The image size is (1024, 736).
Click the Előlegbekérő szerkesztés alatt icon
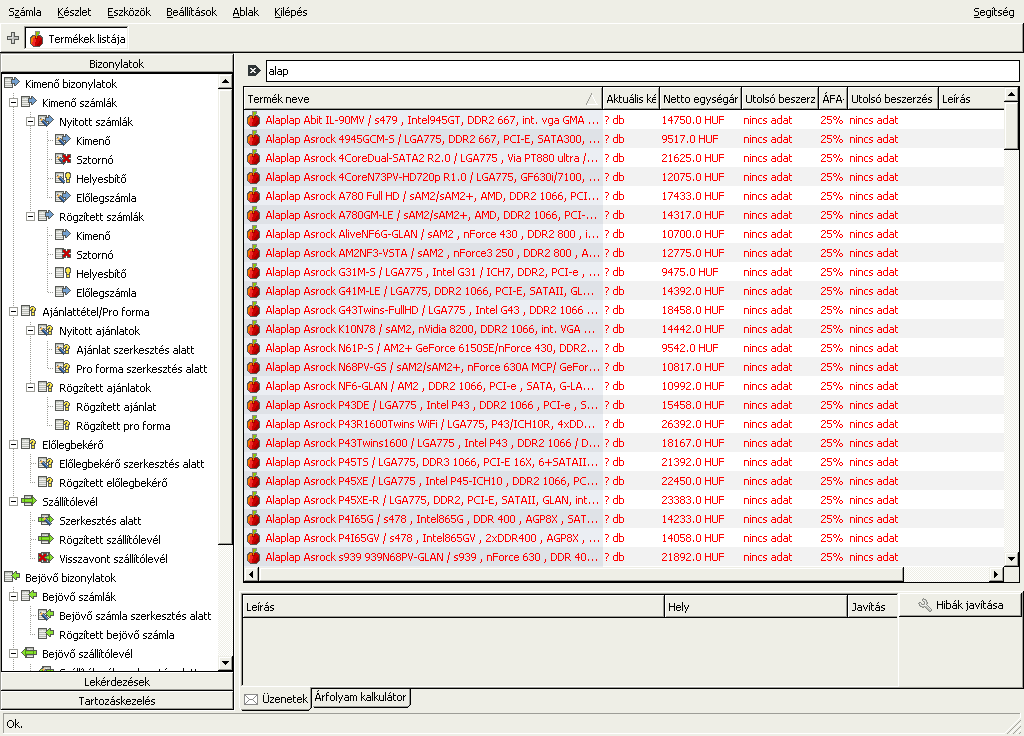pyautogui.click(x=46, y=463)
